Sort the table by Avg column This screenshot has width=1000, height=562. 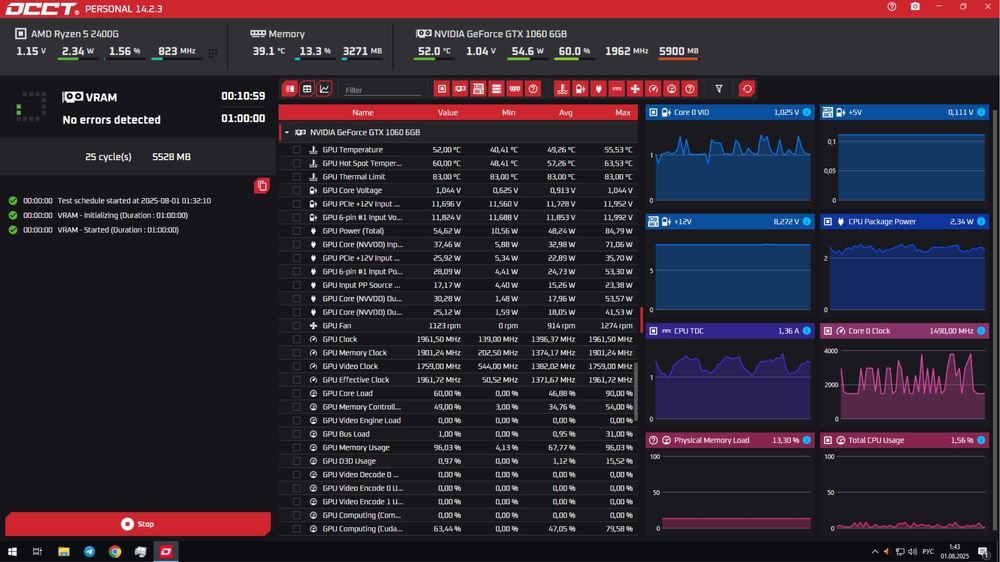(x=566, y=113)
